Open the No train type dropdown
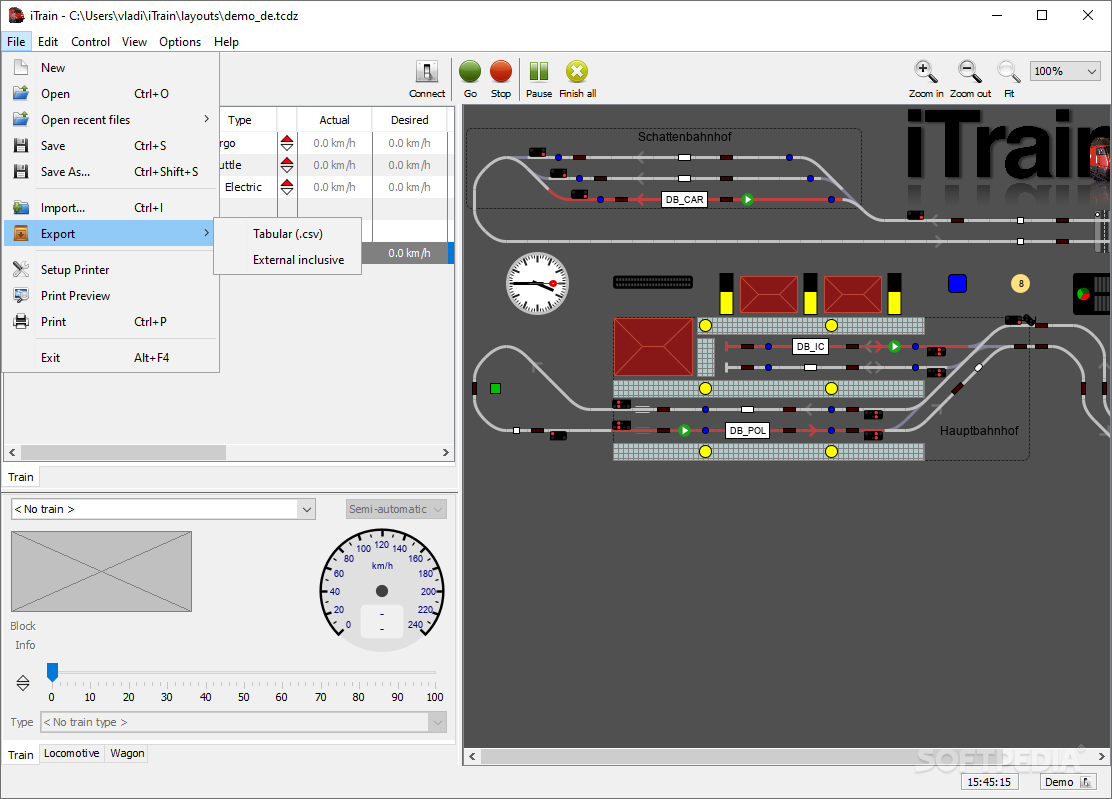Screen dimensions: 1112x799 tap(243, 722)
